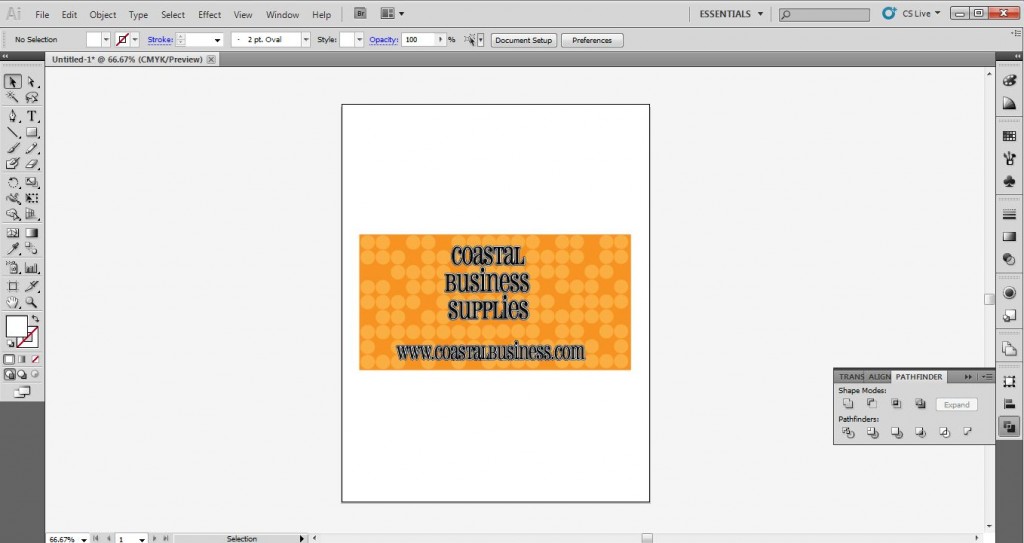
Task: Select the Scale tool
Action: tap(31, 182)
